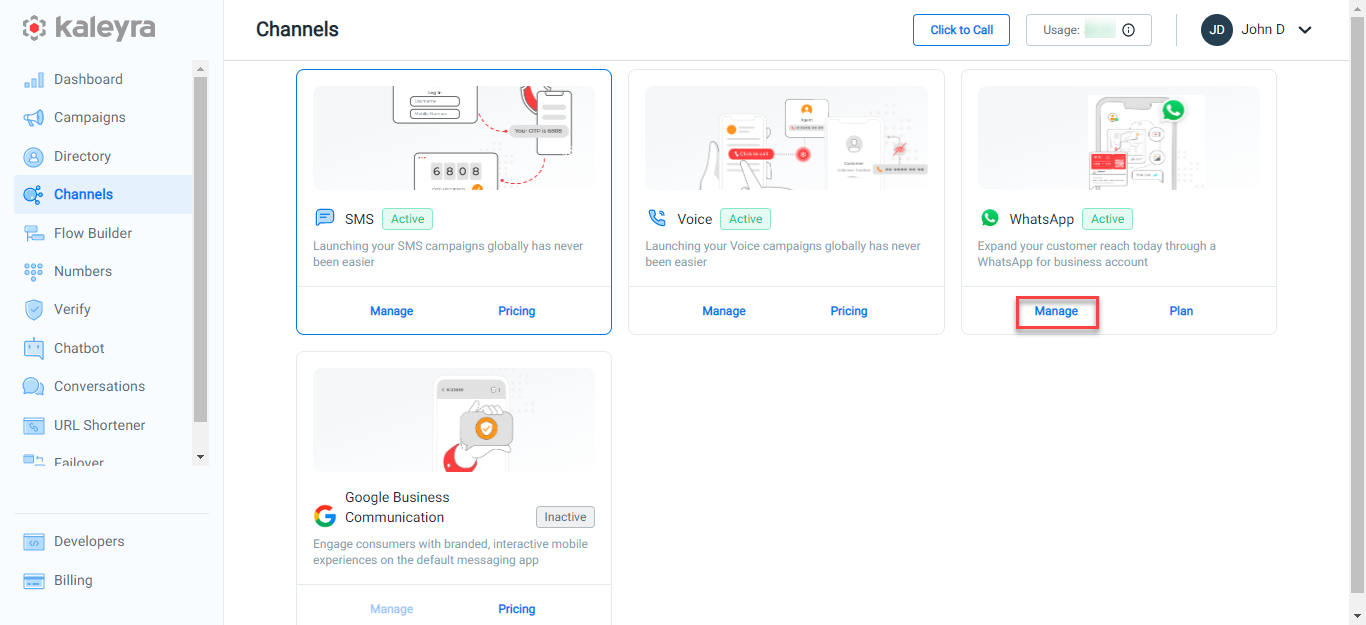Click the Directory person icon
This screenshot has height=625, width=1366.
click(x=34, y=157)
